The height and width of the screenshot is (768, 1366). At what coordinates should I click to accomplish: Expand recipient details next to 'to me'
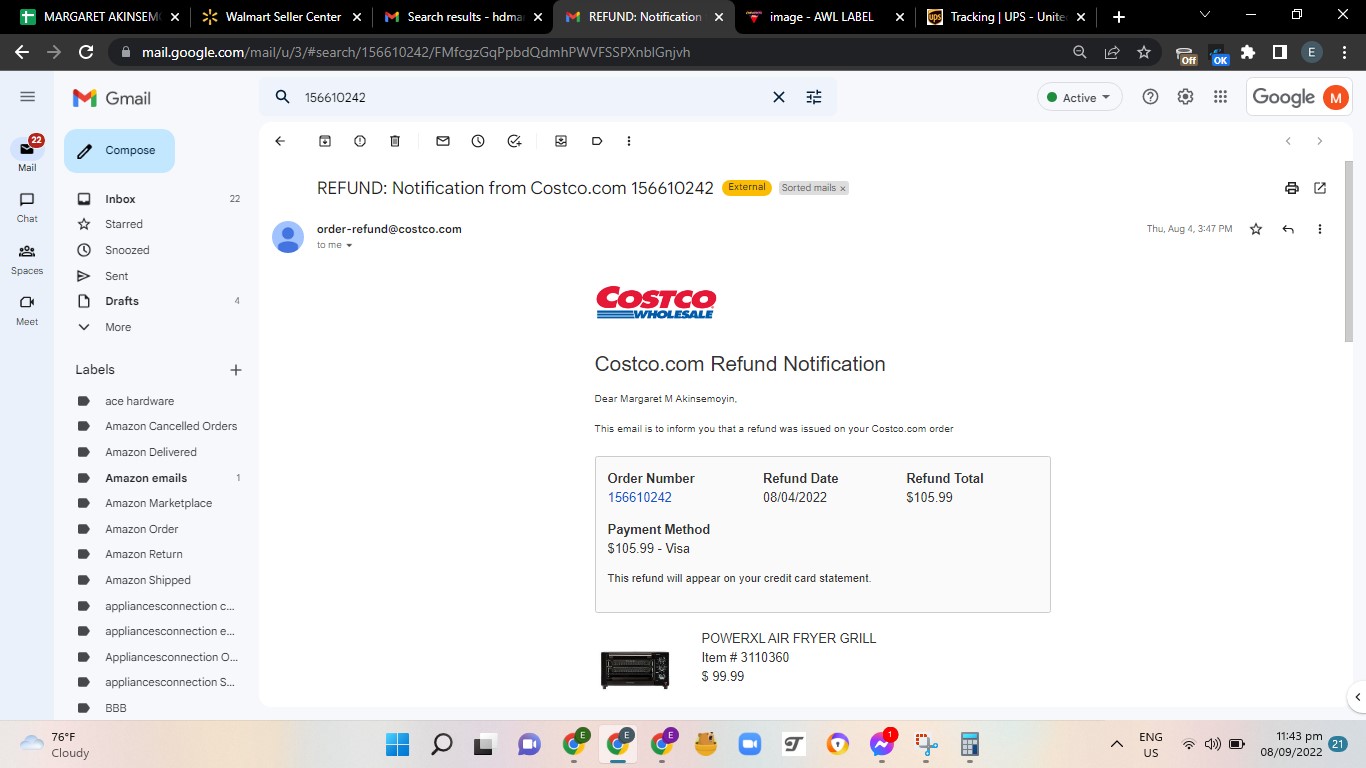(x=349, y=245)
